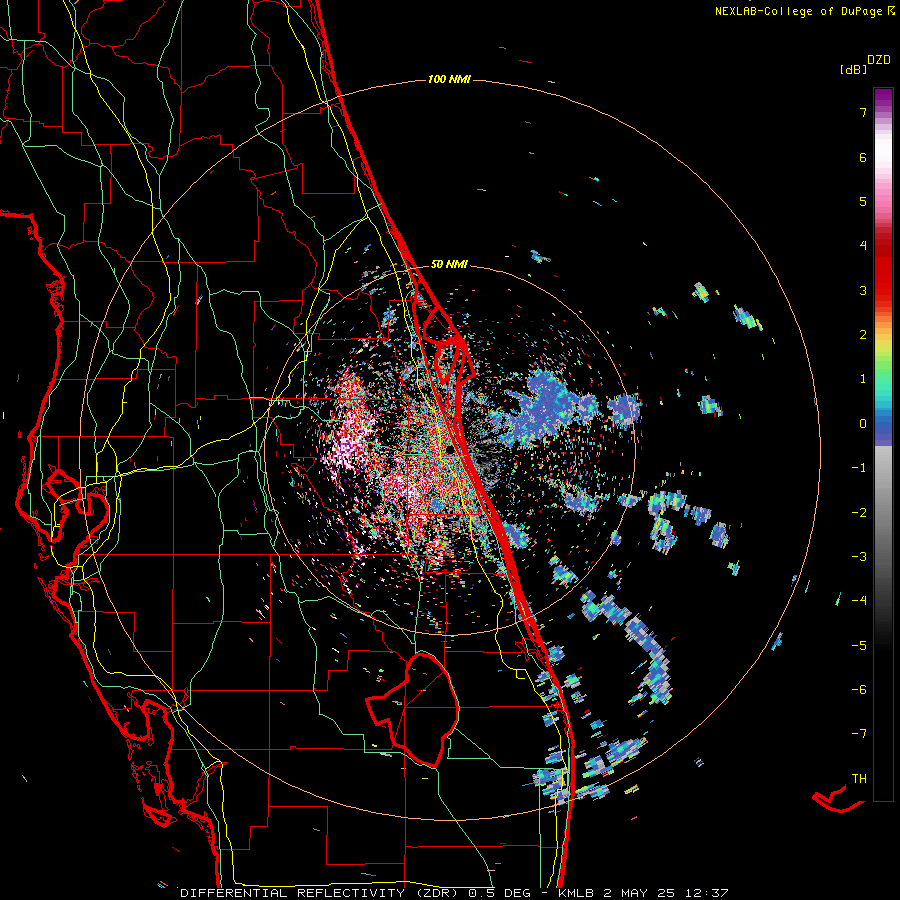
Task: Select the 6 value on color scale
Action: (863, 157)
